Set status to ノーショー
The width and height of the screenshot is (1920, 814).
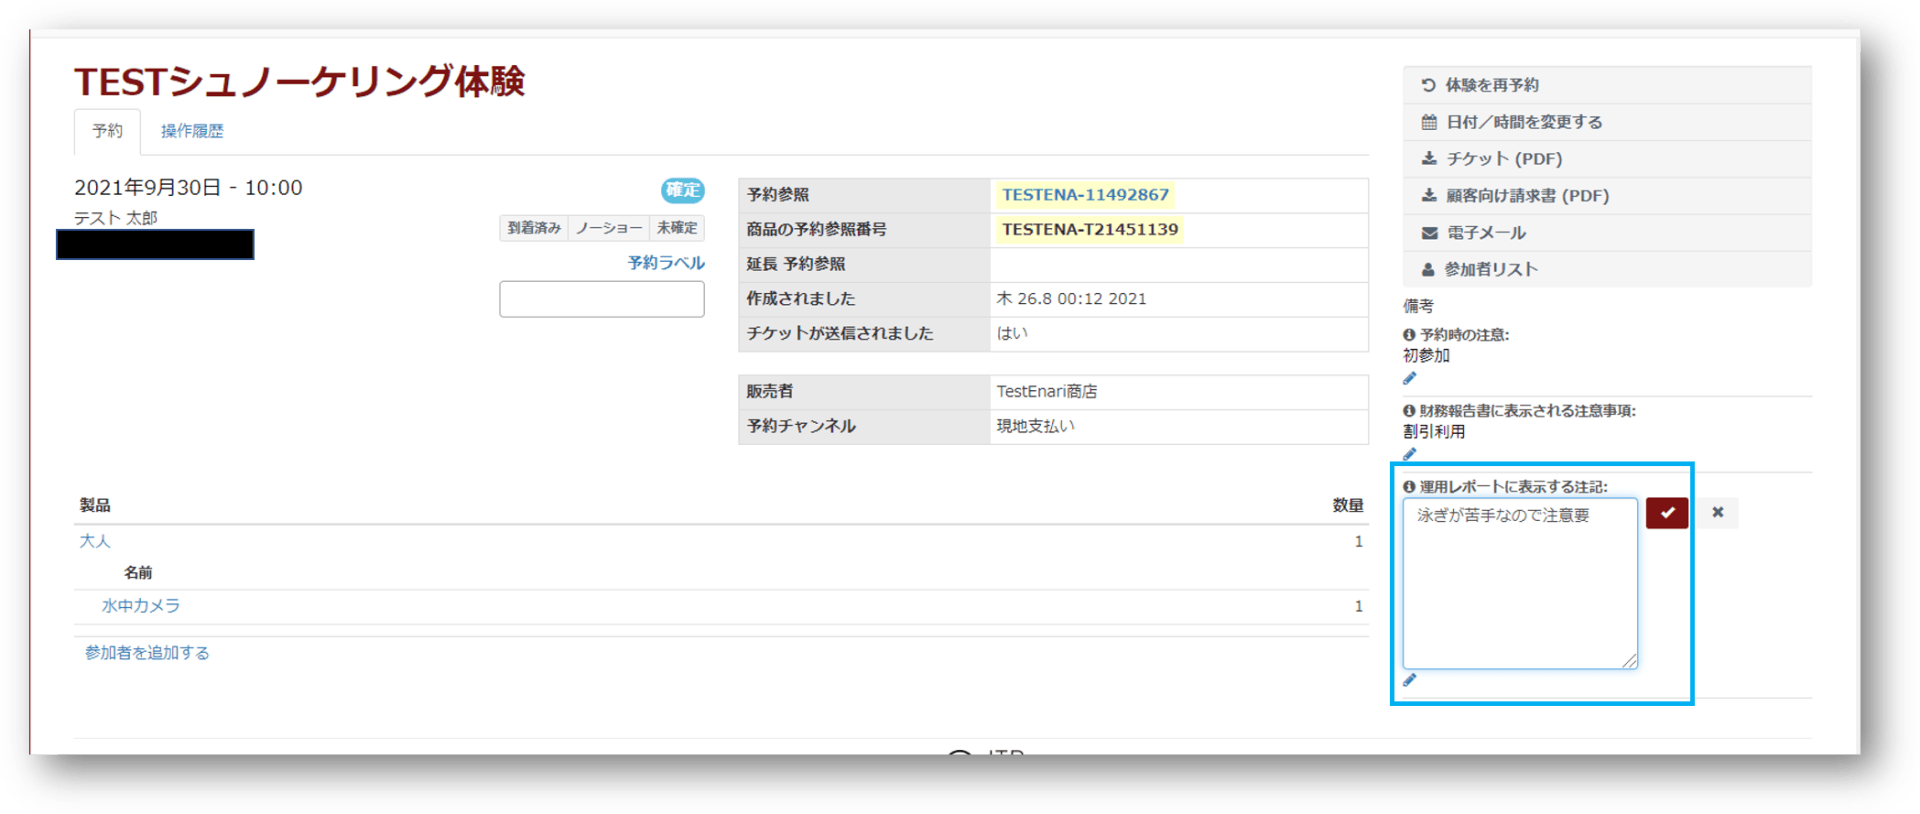coord(608,228)
